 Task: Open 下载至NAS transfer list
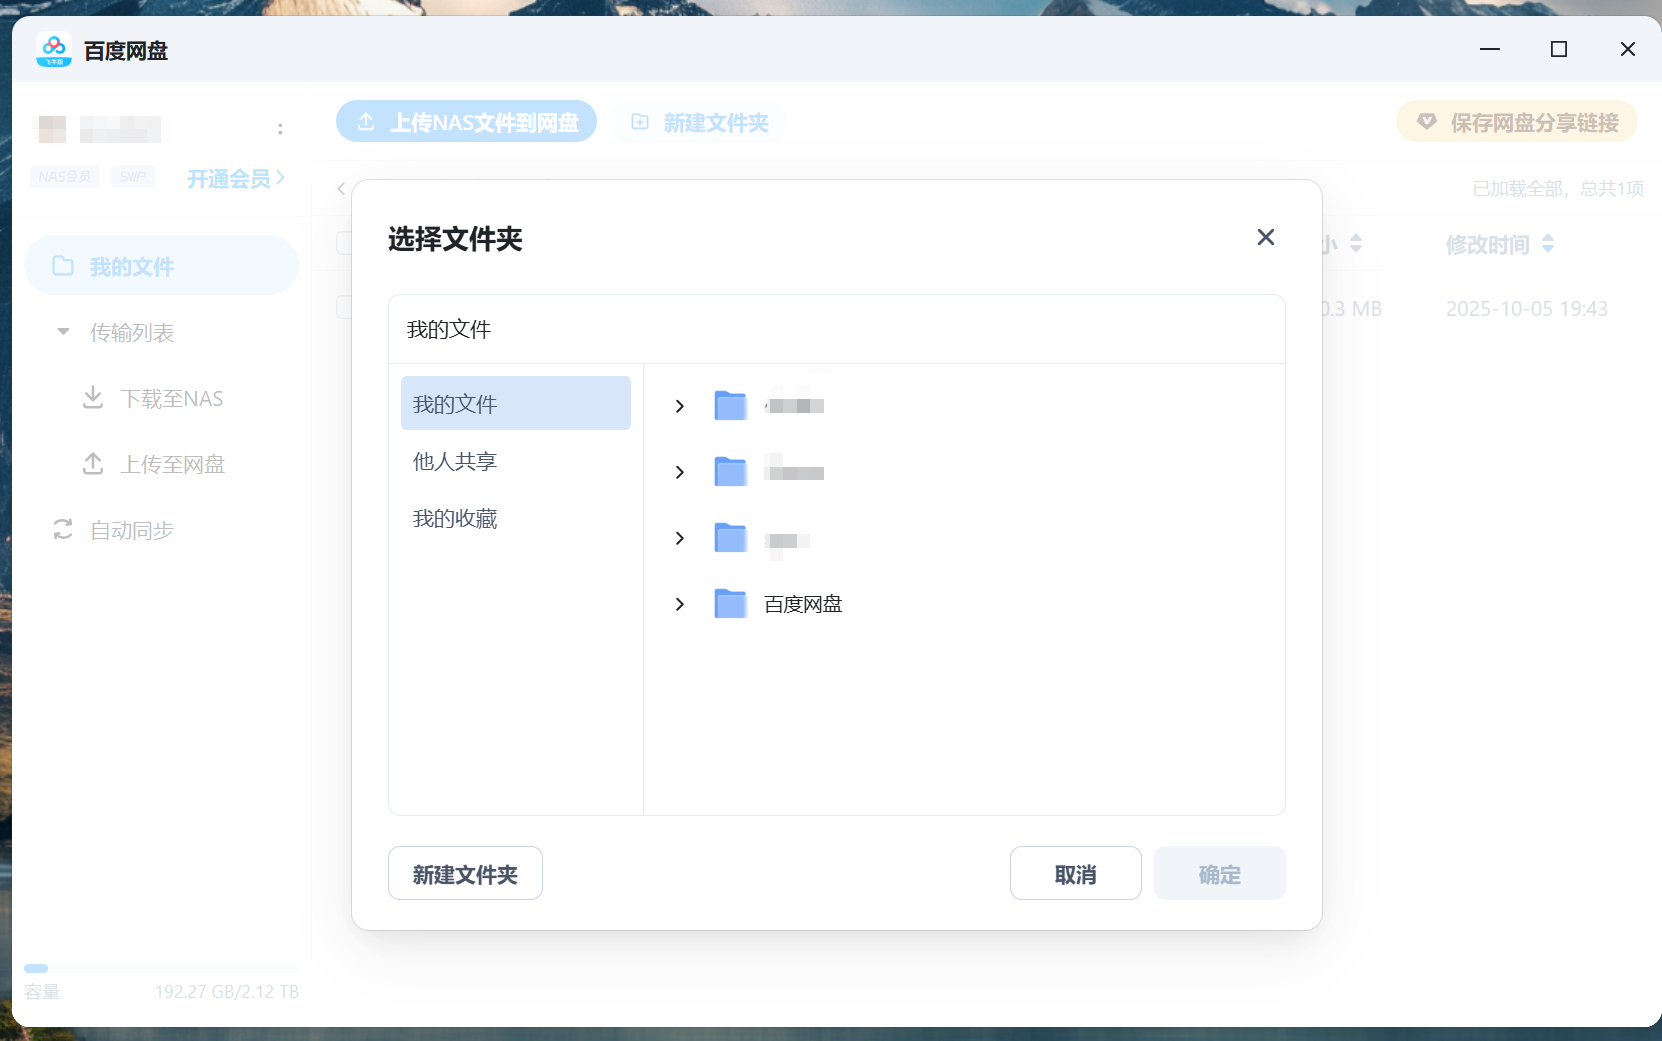pos(172,398)
